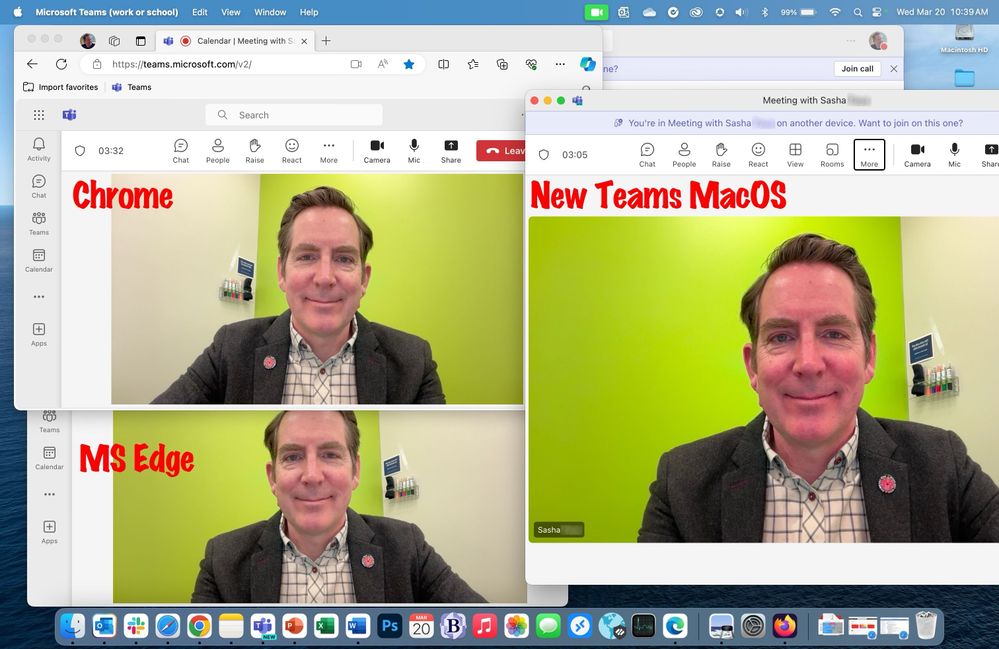Toggle Mic in New Teams MacOS window
The image size is (999, 649).
click(x=954, y=155)
